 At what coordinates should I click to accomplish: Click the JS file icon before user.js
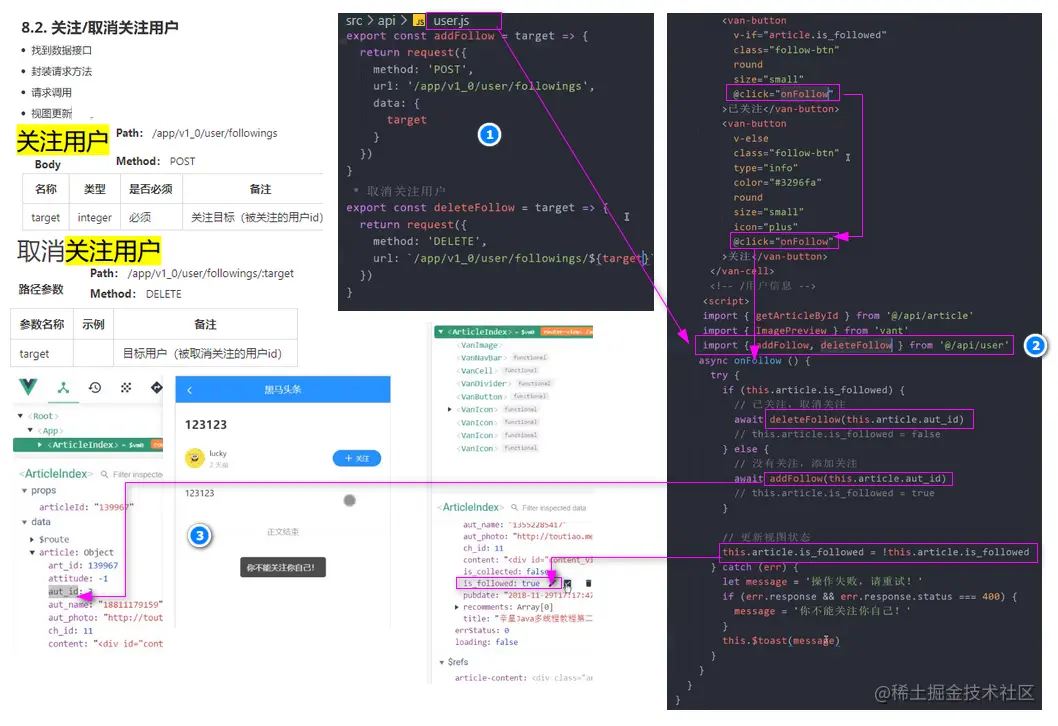(x=419, y=21)
